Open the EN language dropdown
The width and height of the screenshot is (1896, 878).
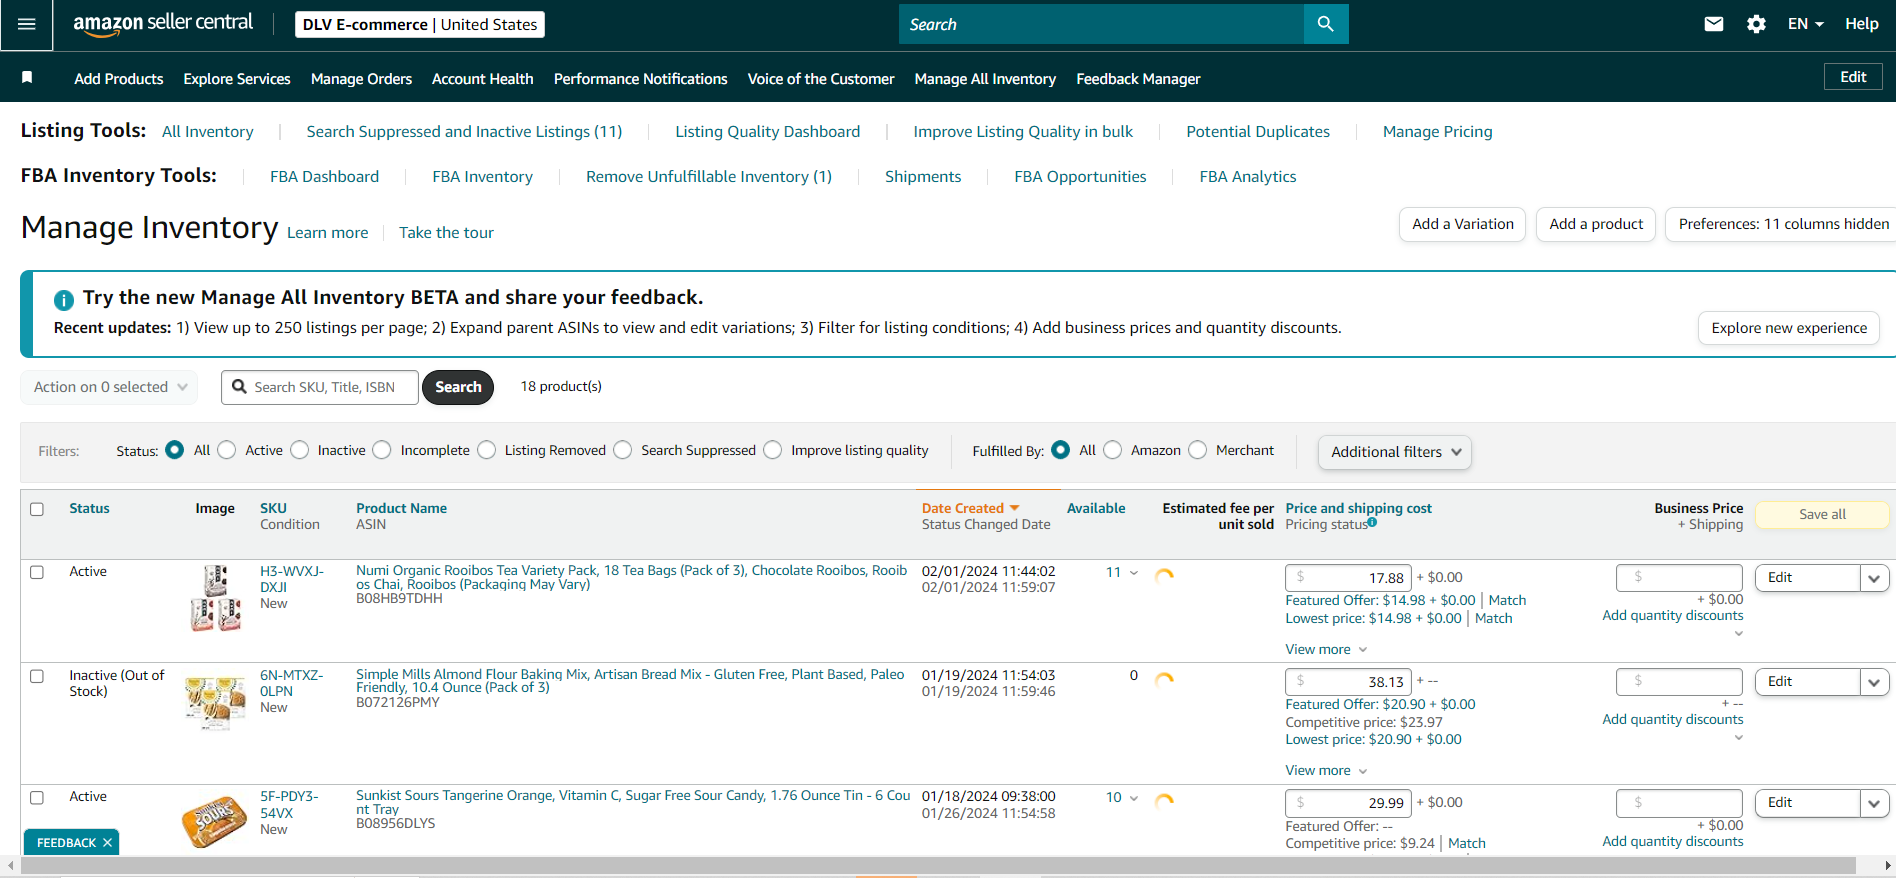(1806, 24)
